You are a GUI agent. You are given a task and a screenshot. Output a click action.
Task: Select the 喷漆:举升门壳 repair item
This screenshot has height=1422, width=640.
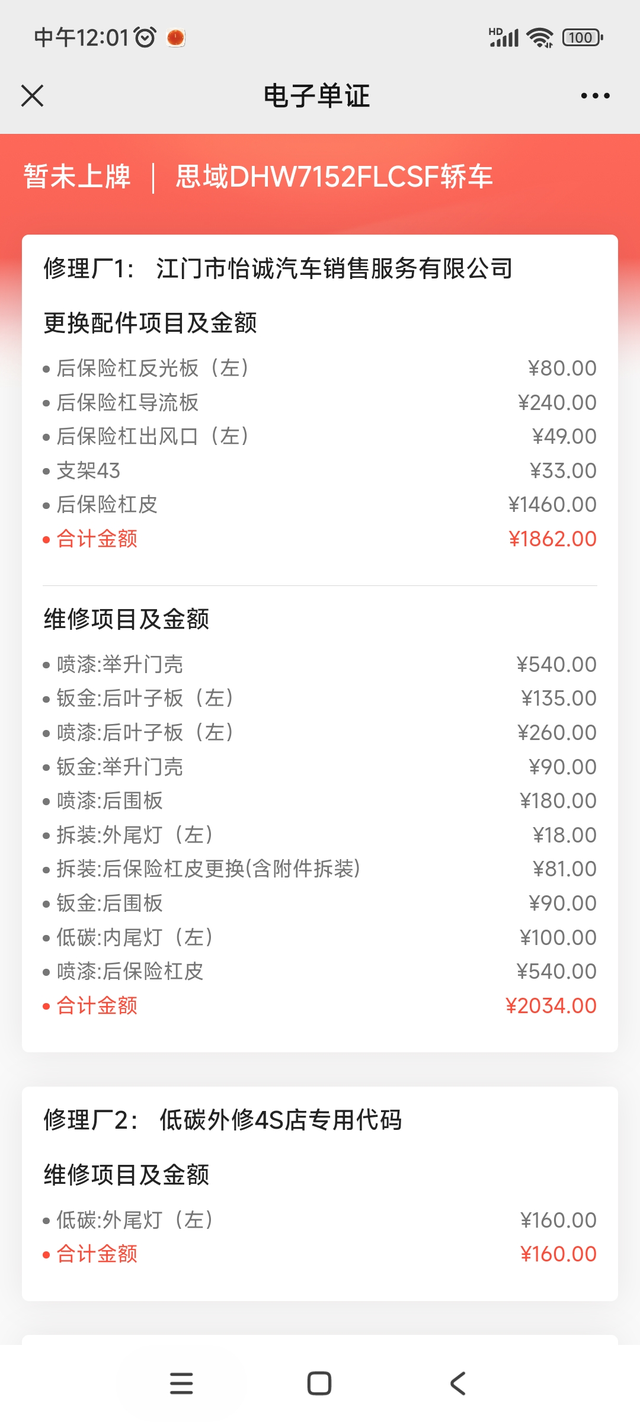point(320,664)
